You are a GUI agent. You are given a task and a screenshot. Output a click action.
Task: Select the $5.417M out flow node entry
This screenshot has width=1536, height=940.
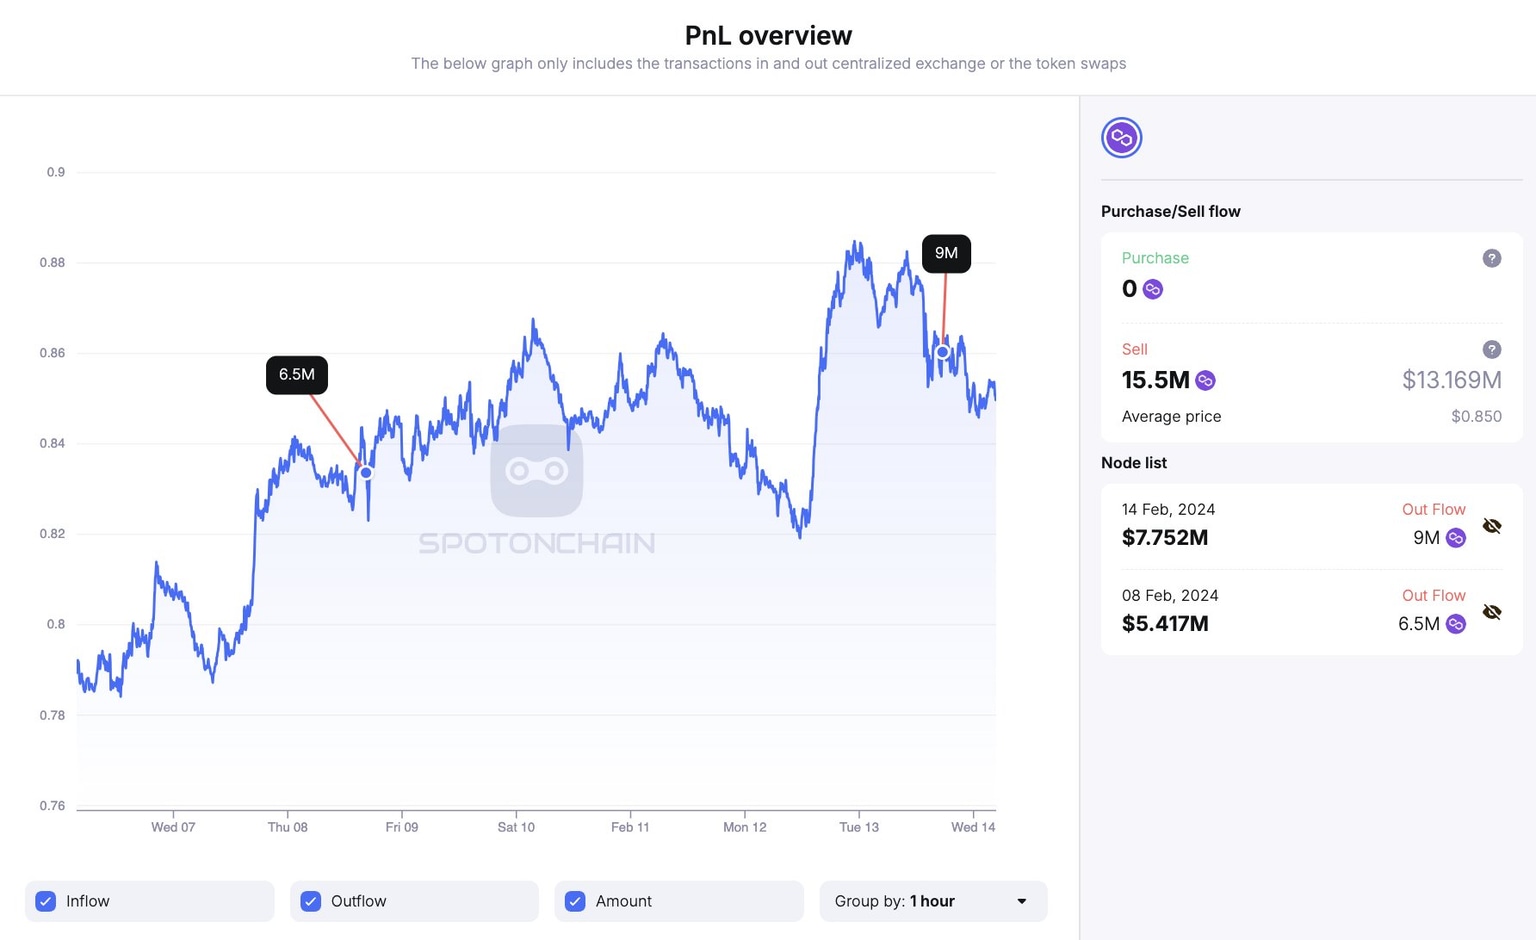[x=1165, y=624]
